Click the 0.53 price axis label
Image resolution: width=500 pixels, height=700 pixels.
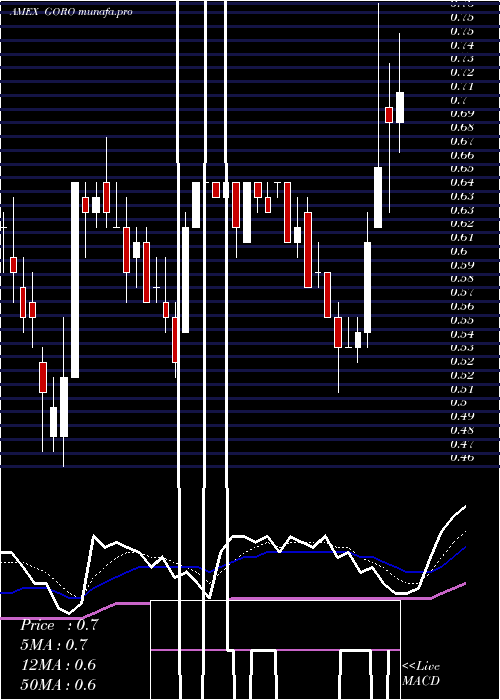(462, 347)
